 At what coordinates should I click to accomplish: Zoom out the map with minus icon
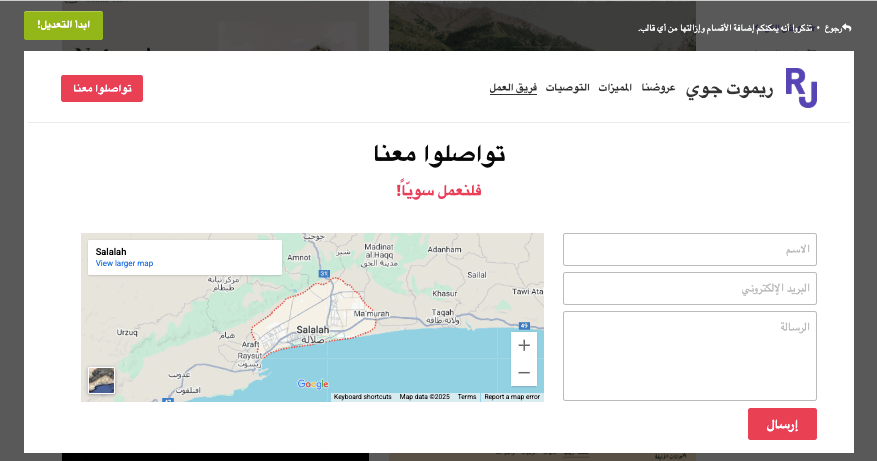click(524, 373)
